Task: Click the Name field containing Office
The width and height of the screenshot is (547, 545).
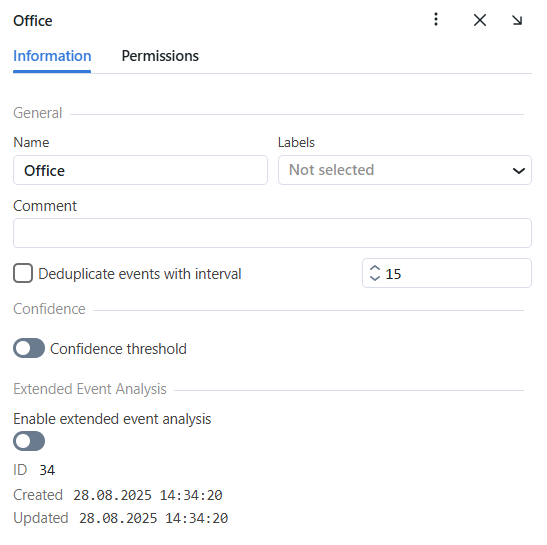Action: (140, 170)
